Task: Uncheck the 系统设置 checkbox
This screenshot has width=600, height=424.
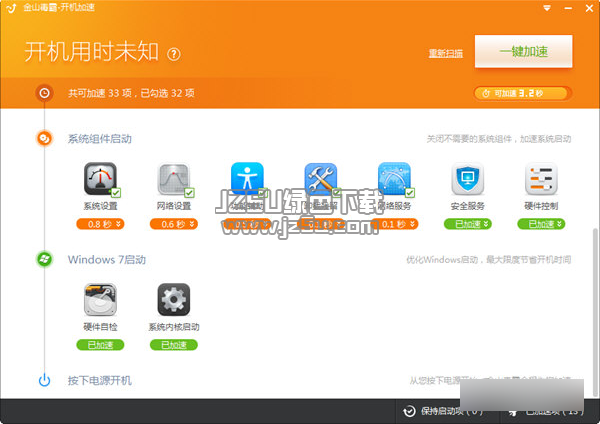Action: click(116, 192)
